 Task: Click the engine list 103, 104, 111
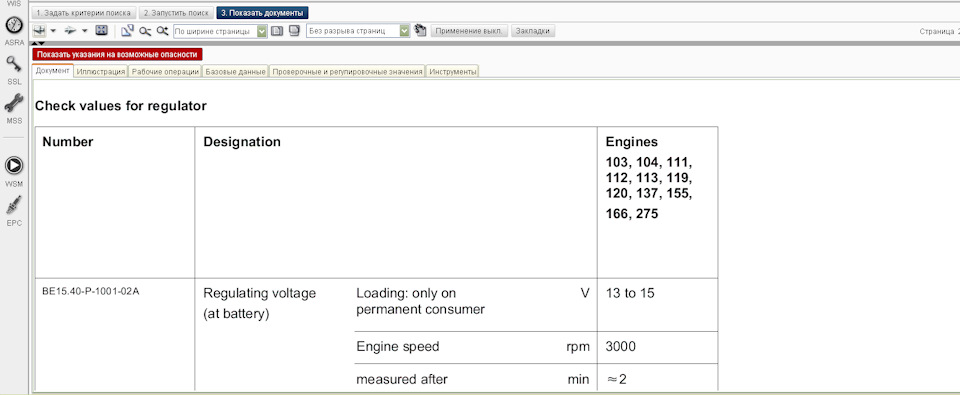pos(649,163)
